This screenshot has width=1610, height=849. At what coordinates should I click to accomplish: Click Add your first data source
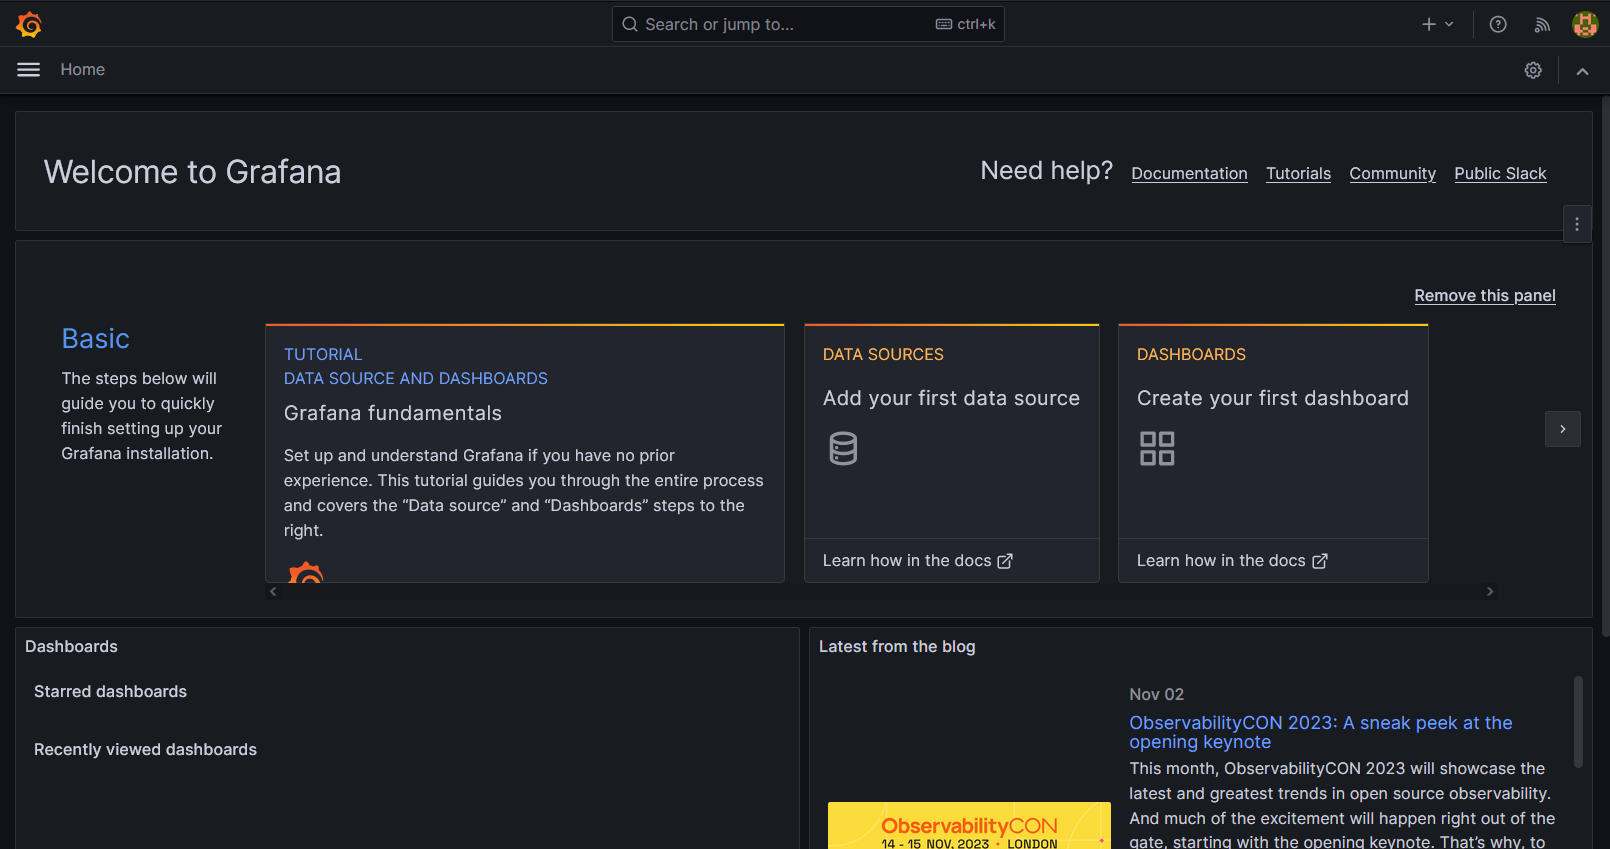pos(951,398)
